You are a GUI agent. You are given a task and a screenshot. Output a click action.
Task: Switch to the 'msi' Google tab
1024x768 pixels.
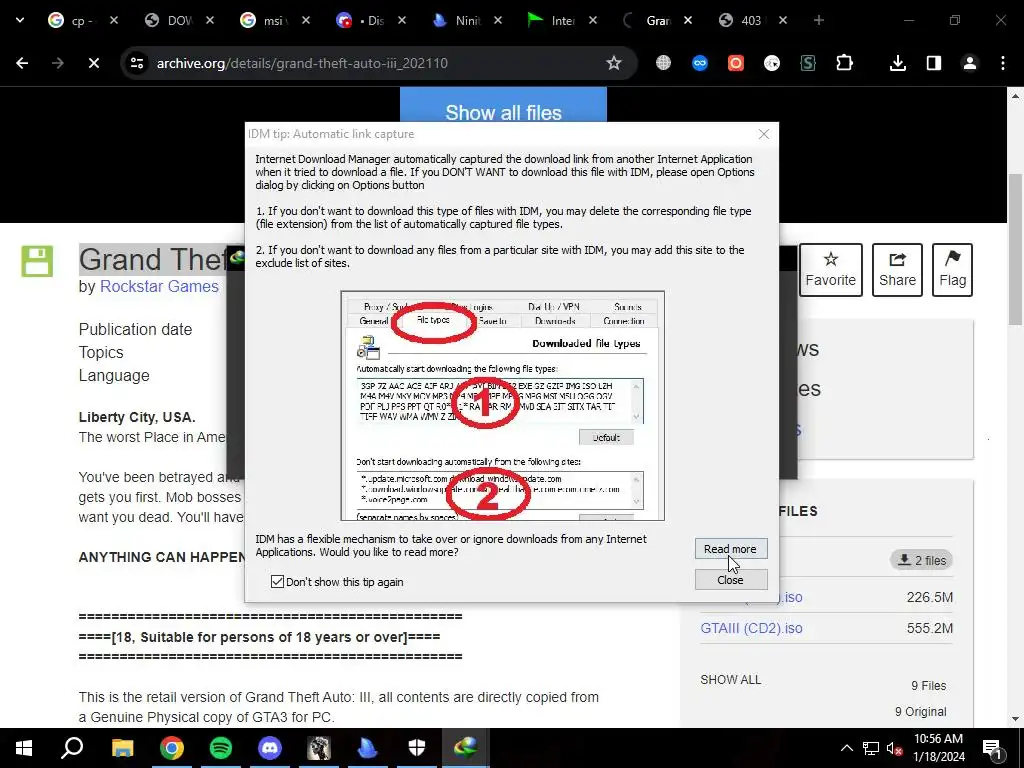tap(274, 20)
